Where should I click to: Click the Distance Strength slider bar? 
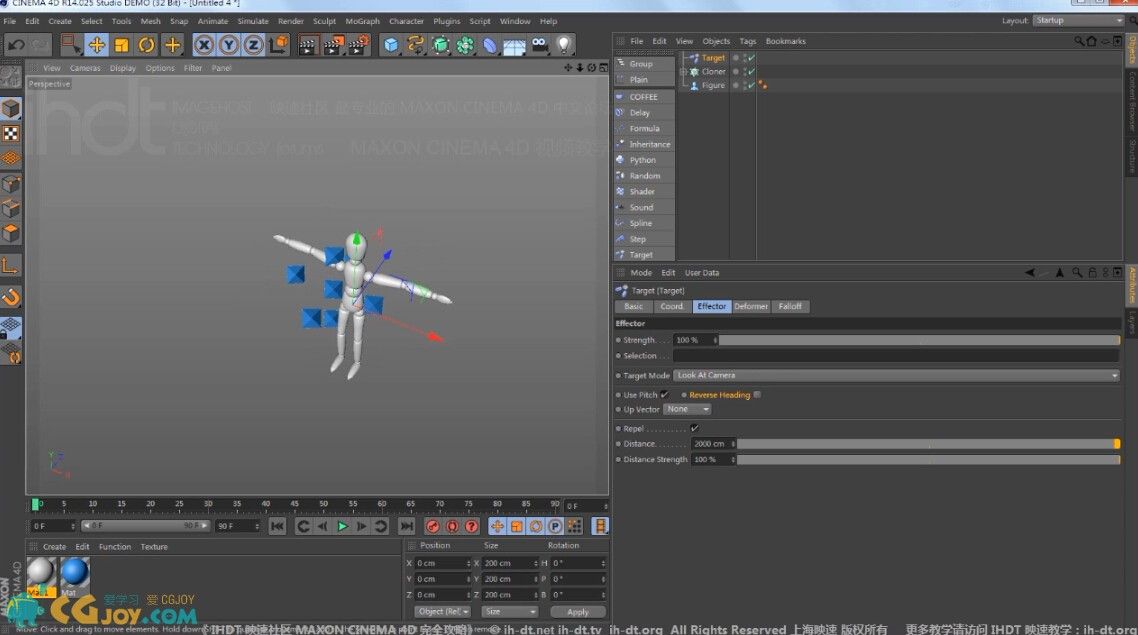tap(929, 459)
